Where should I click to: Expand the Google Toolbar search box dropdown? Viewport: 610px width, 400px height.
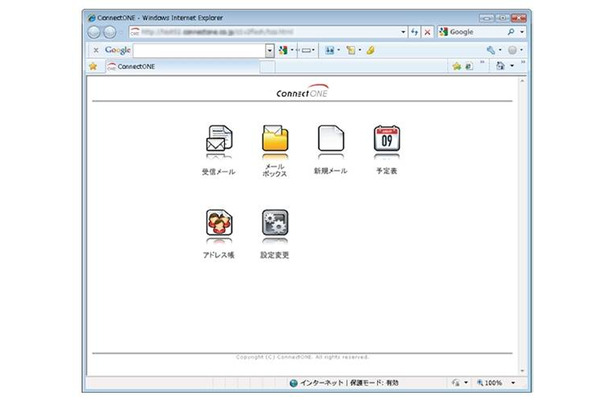270,50
